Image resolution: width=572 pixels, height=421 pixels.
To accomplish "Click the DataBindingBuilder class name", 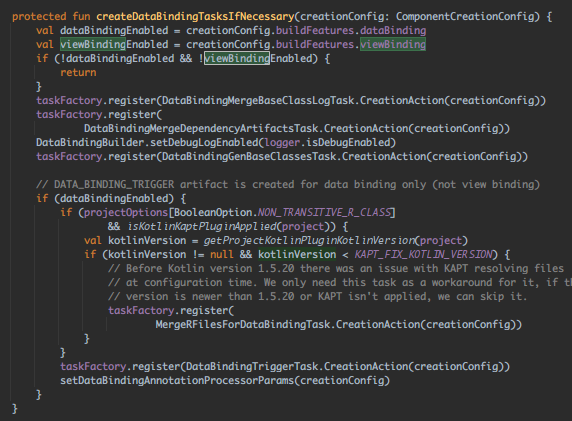I will [90, 142].
